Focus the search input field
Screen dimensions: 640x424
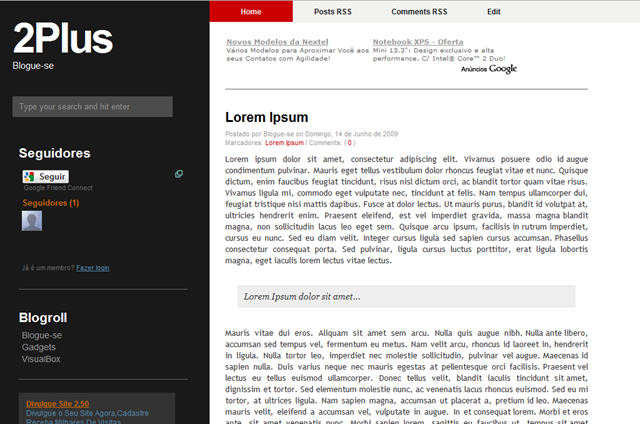point(92,107)
